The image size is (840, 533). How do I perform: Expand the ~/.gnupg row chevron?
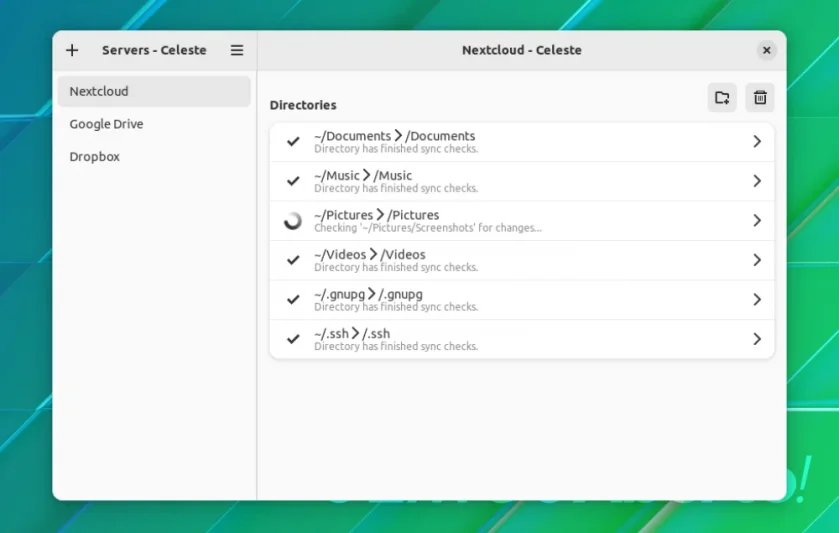pyautogui.click(x=757, y=299)
